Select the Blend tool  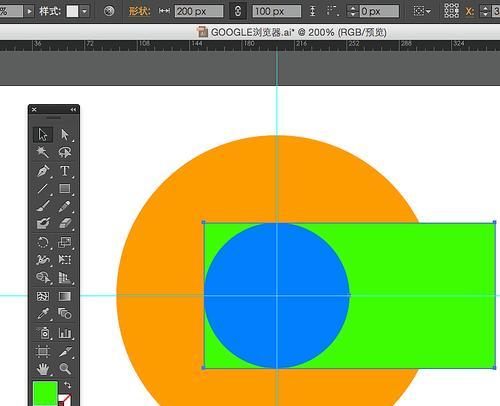coord(65,314)
